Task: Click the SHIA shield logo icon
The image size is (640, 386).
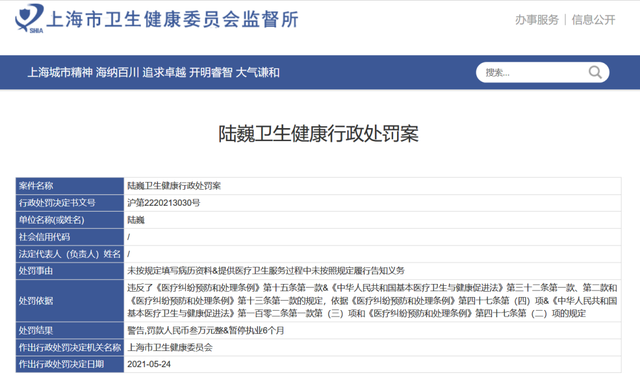Action: click(x=29, y=18)
